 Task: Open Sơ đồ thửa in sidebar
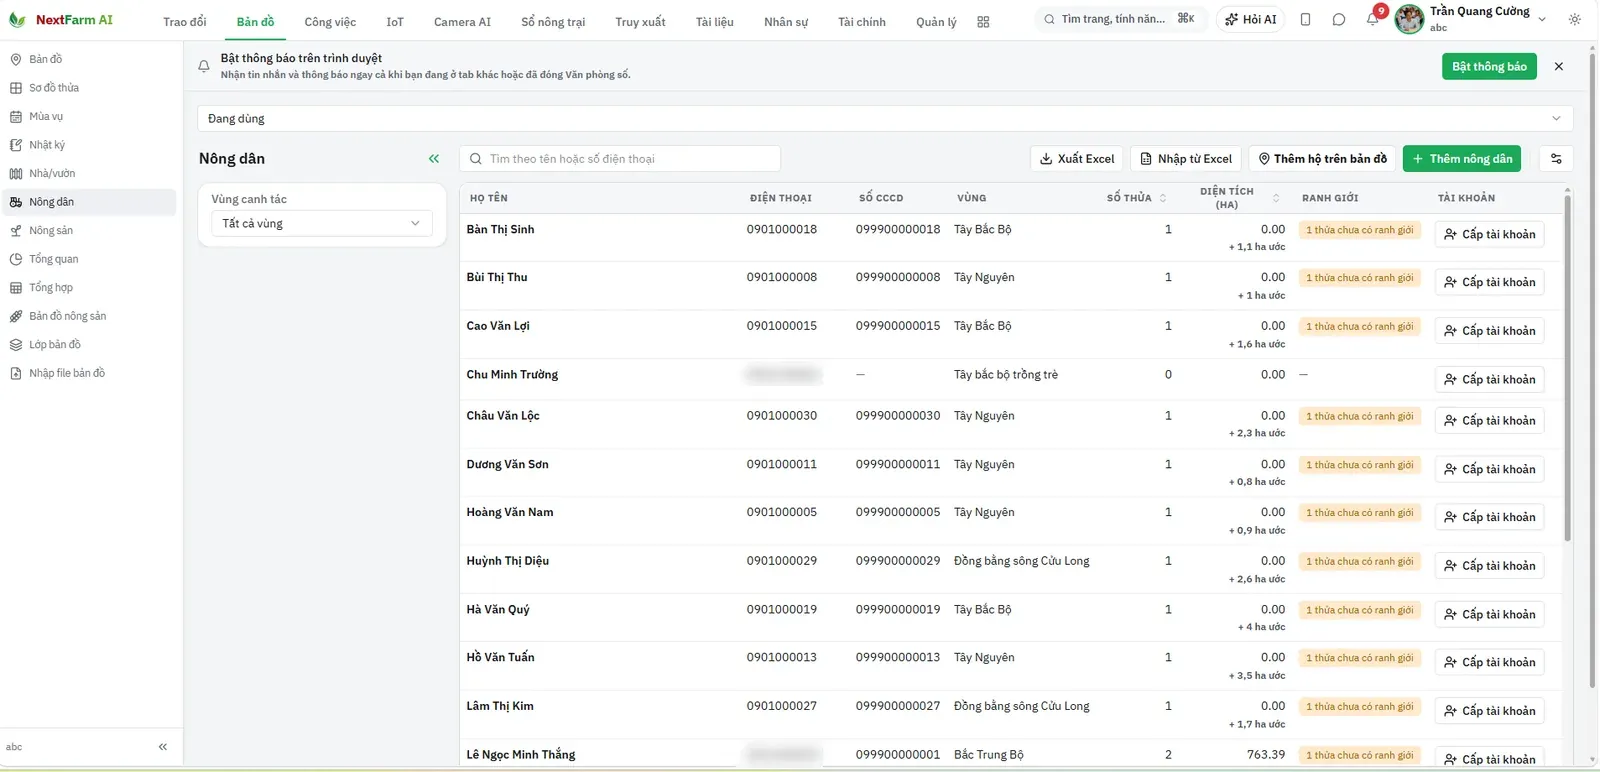[89, 88]
